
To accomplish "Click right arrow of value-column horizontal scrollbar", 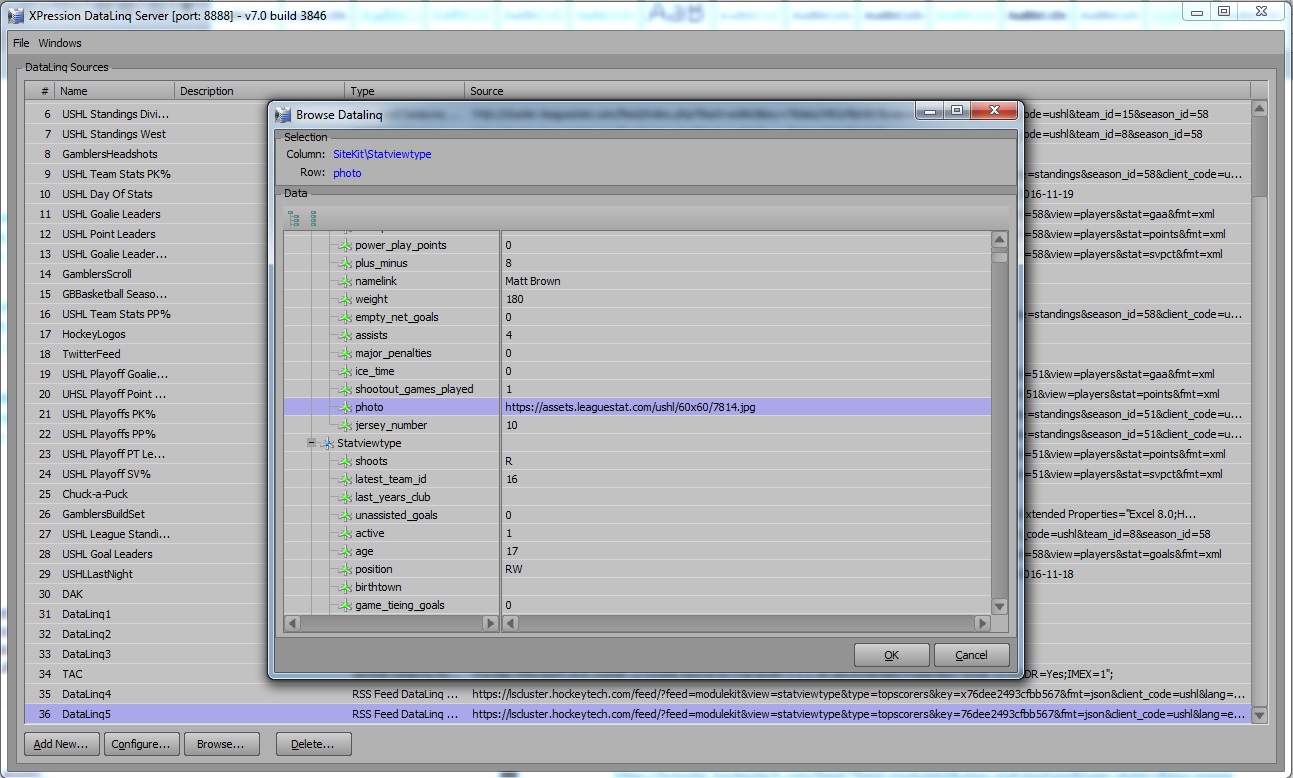I will tap(982, 623).
